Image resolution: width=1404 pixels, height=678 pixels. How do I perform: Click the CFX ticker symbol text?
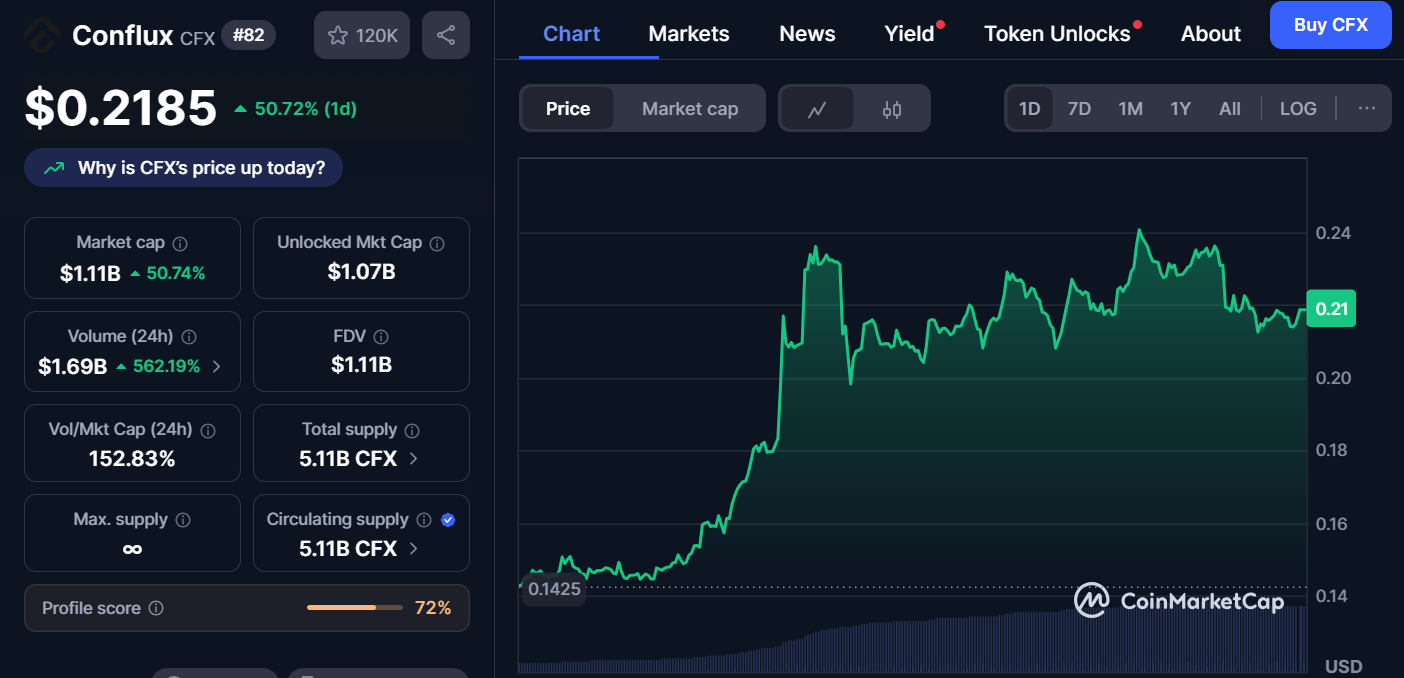pyautogui.click(x=197, y=39)
